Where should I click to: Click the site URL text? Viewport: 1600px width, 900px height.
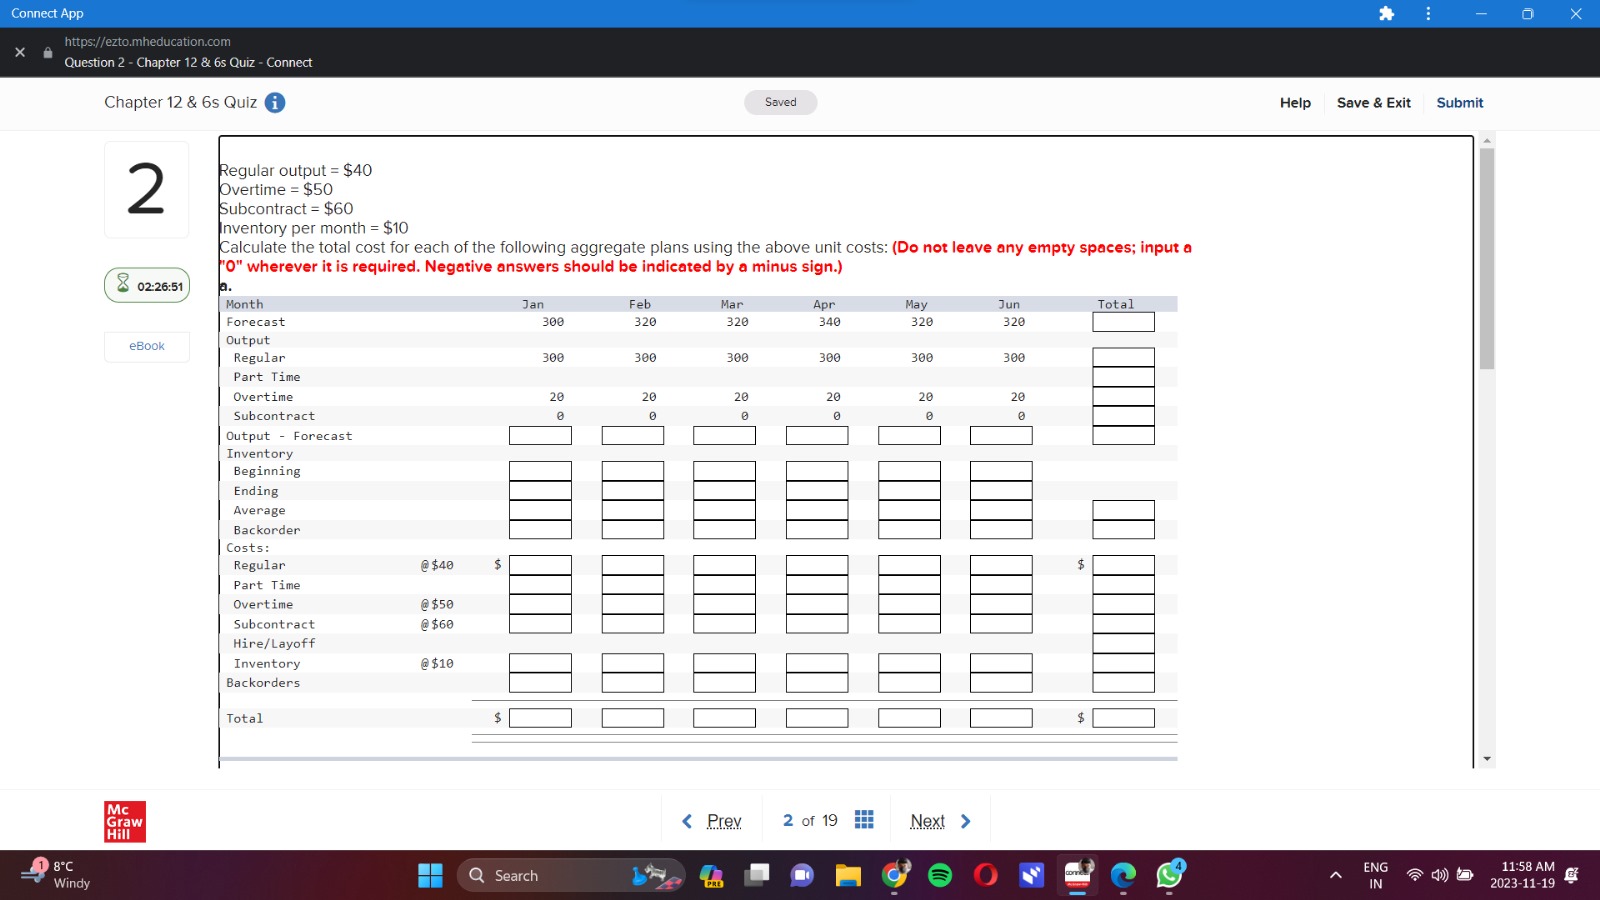click(147, 42)
